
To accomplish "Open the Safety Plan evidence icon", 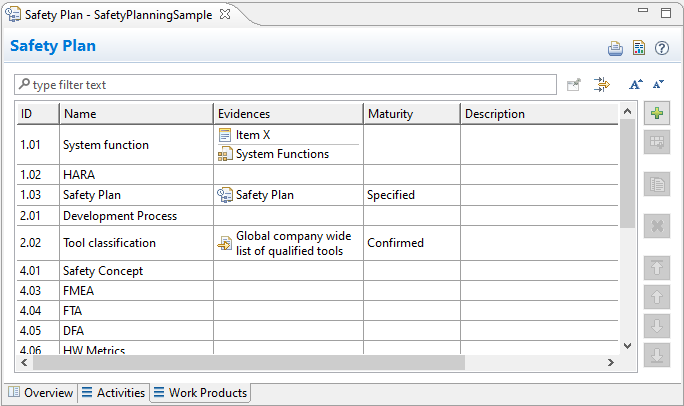I will [225, 195].
